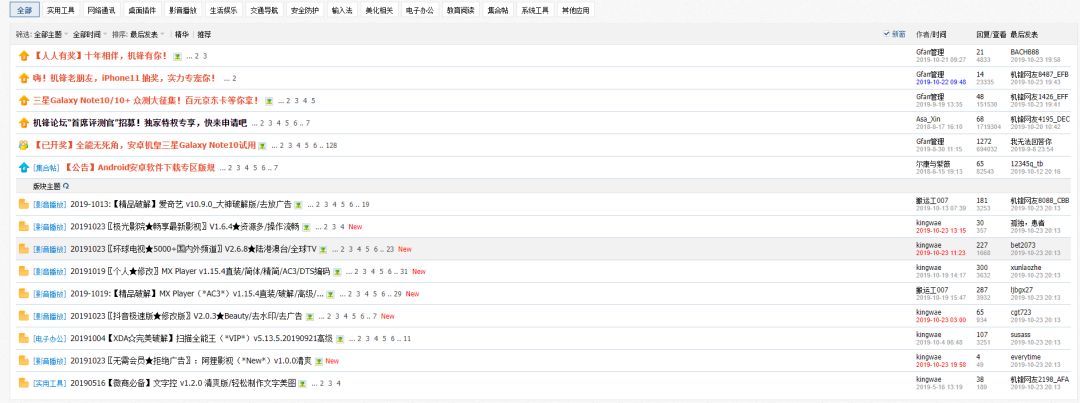
Task: Click the folder icon of 抖音极速版 thread
Action: tap(23, 316)
